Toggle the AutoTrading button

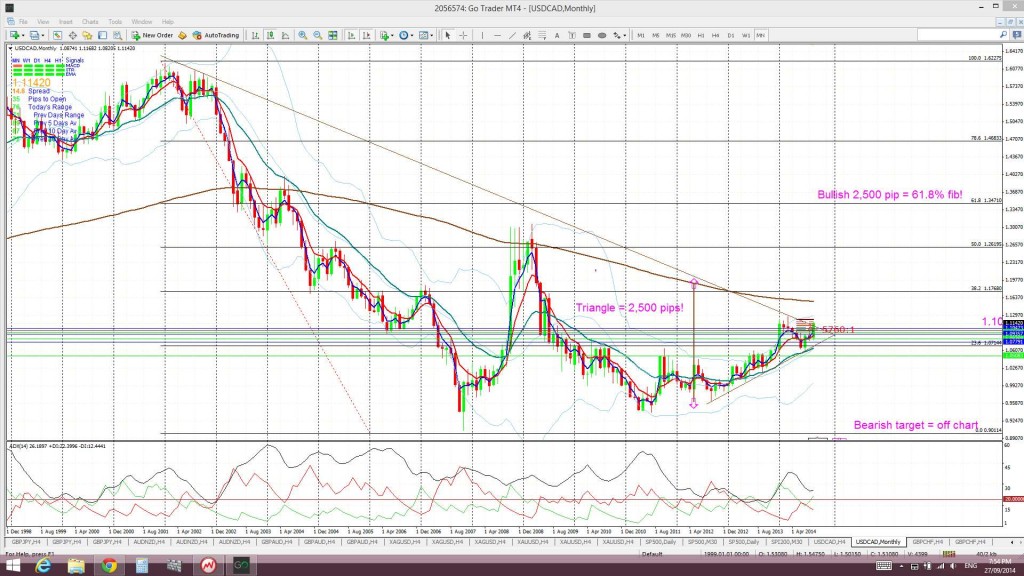[216, 35]
